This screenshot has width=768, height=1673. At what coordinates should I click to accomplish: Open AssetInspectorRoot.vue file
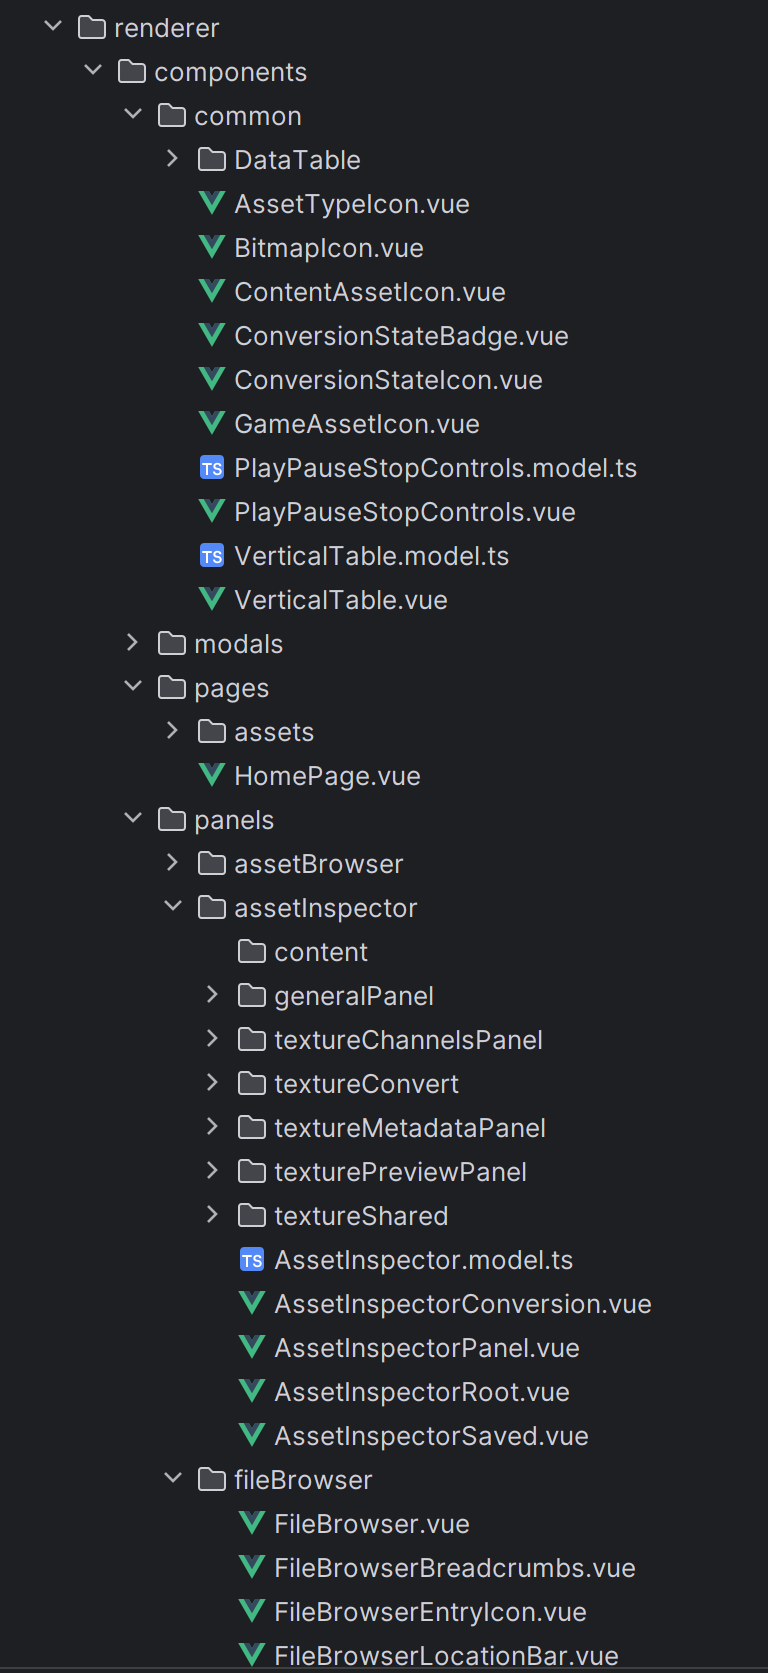[x=421, y=1392]
